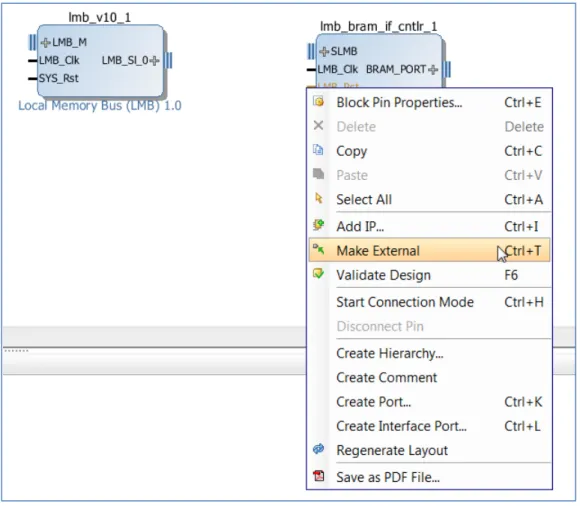Click the Copy icon in context menu
The height and width of the screenshot is (506, 580).
tap(318, 150)
